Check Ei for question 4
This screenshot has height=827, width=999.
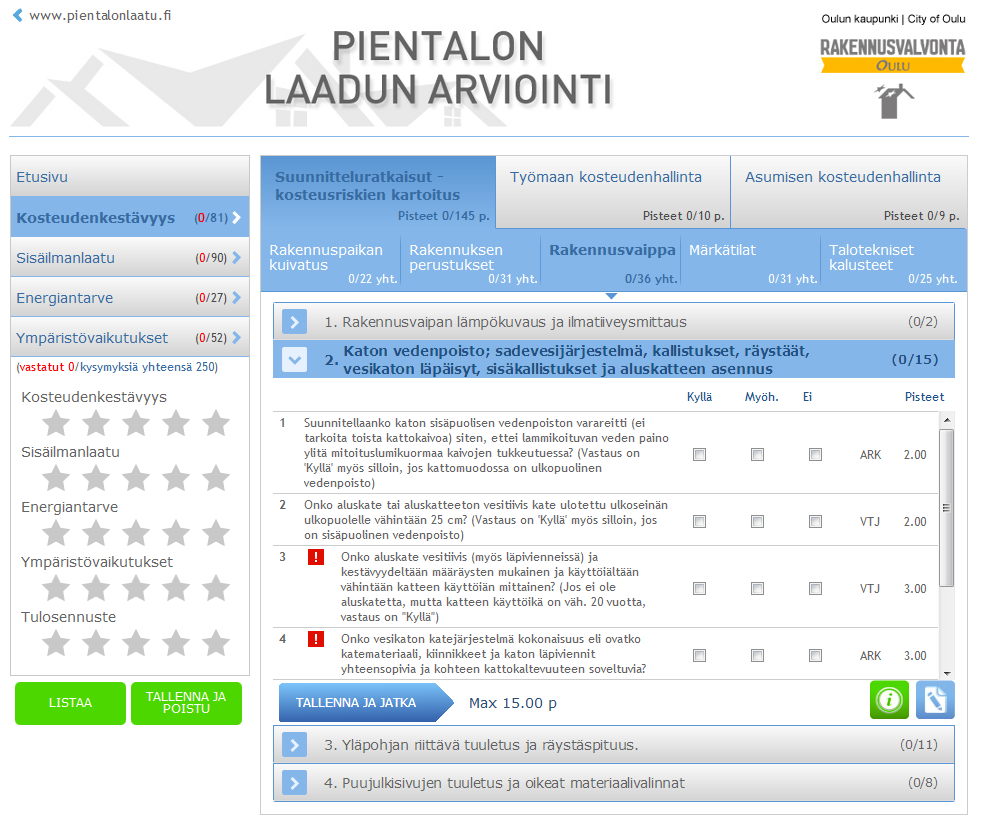[816, 655]
